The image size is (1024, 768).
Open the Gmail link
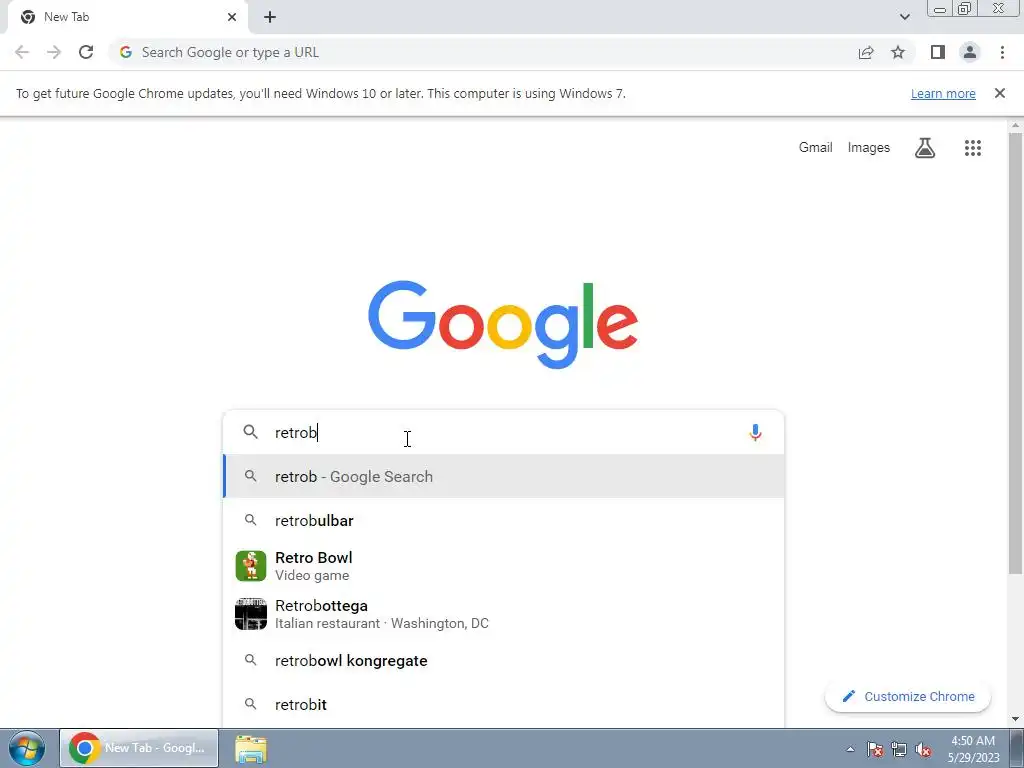pyautogui.click(x=816, y=148)
